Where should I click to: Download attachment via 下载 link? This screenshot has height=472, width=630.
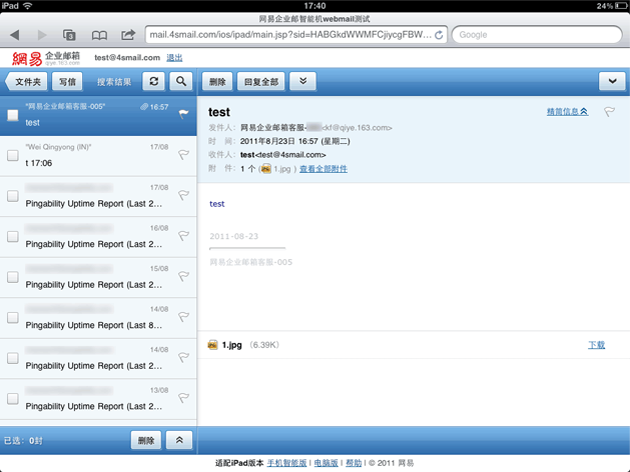(x=596, y=345)
